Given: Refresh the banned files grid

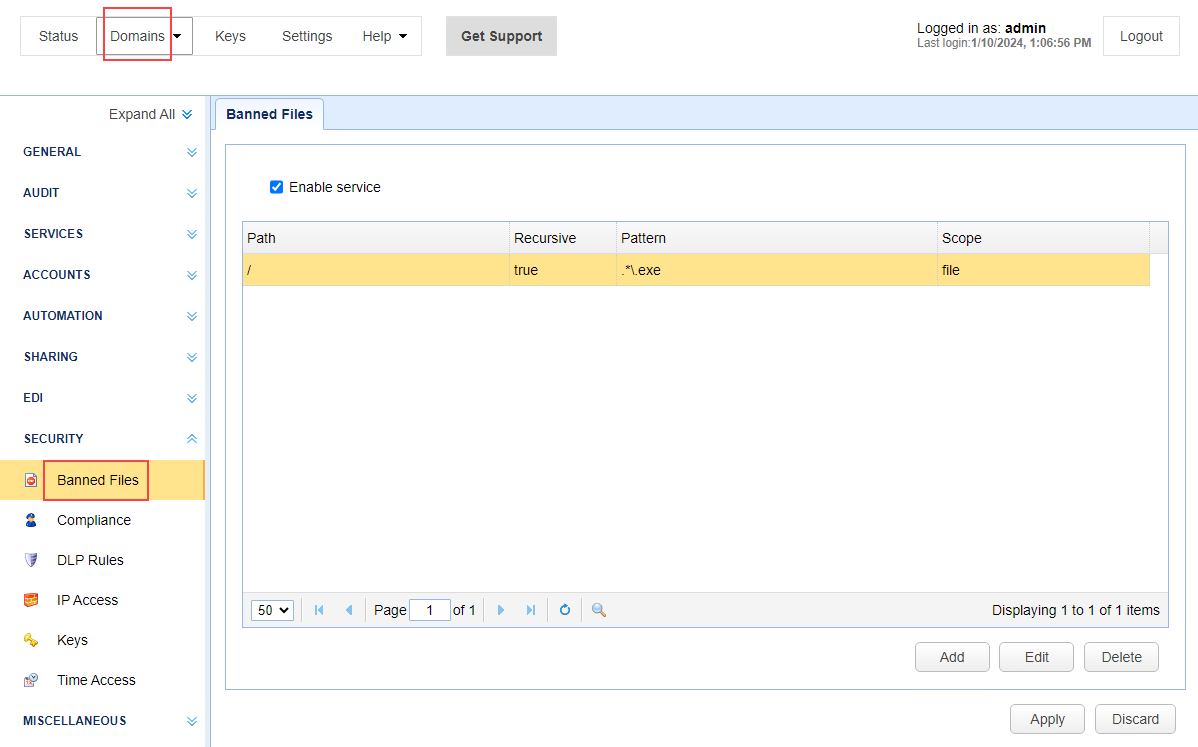Looking at the screenshot, I should click(565, 610).
